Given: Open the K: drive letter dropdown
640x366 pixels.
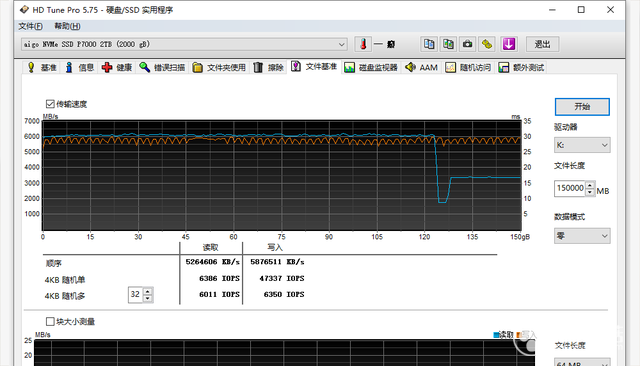Looking at the screenshot, I should tap(582, 145).
